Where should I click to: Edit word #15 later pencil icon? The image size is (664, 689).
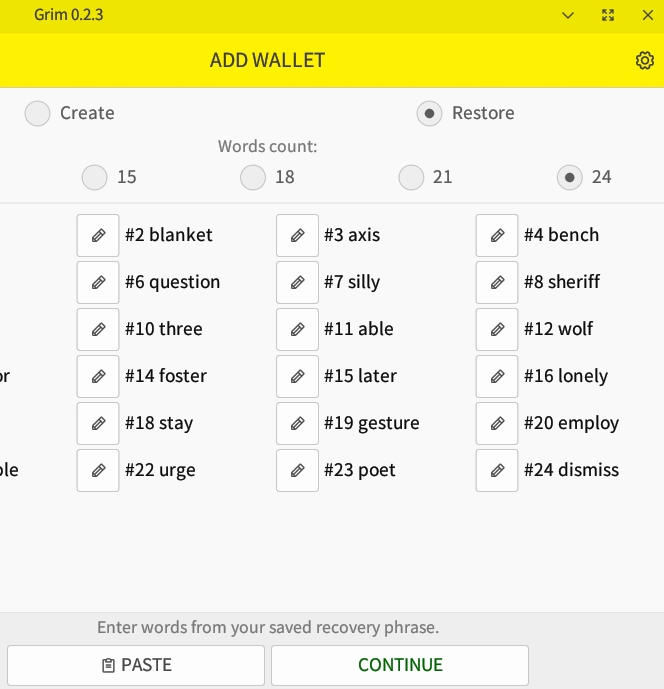pyautogui.click(x=297, y=377)
